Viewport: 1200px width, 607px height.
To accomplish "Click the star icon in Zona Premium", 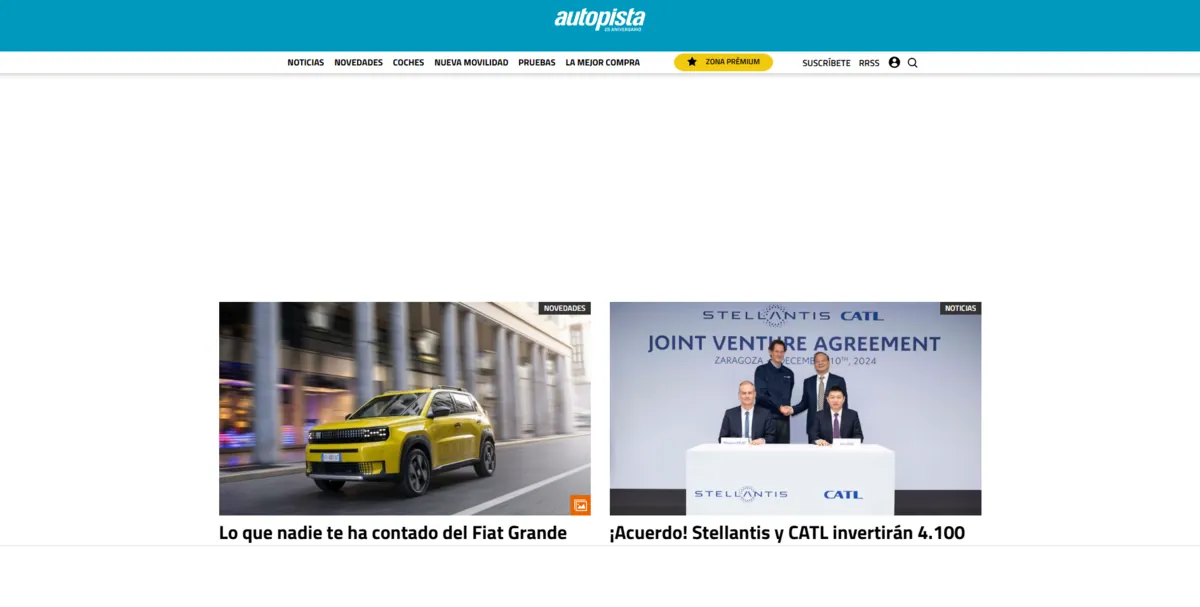I will (692, 62).
